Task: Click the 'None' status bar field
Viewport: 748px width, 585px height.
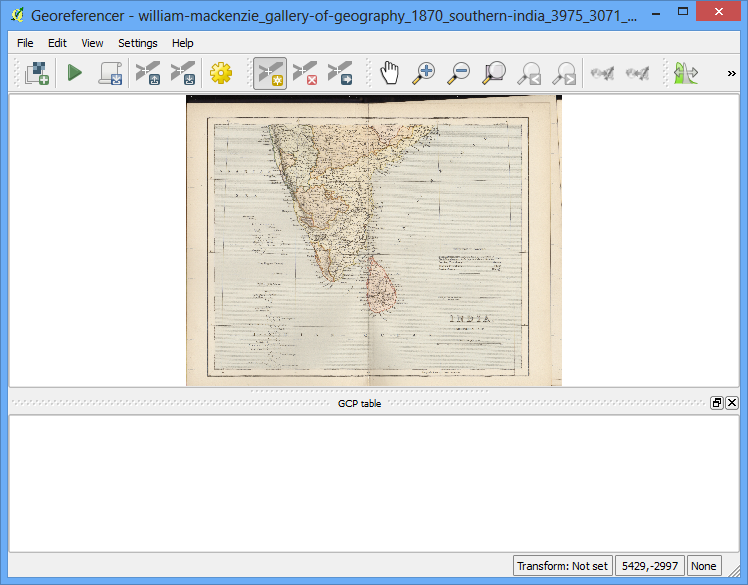Action: (x=704, y=566)
